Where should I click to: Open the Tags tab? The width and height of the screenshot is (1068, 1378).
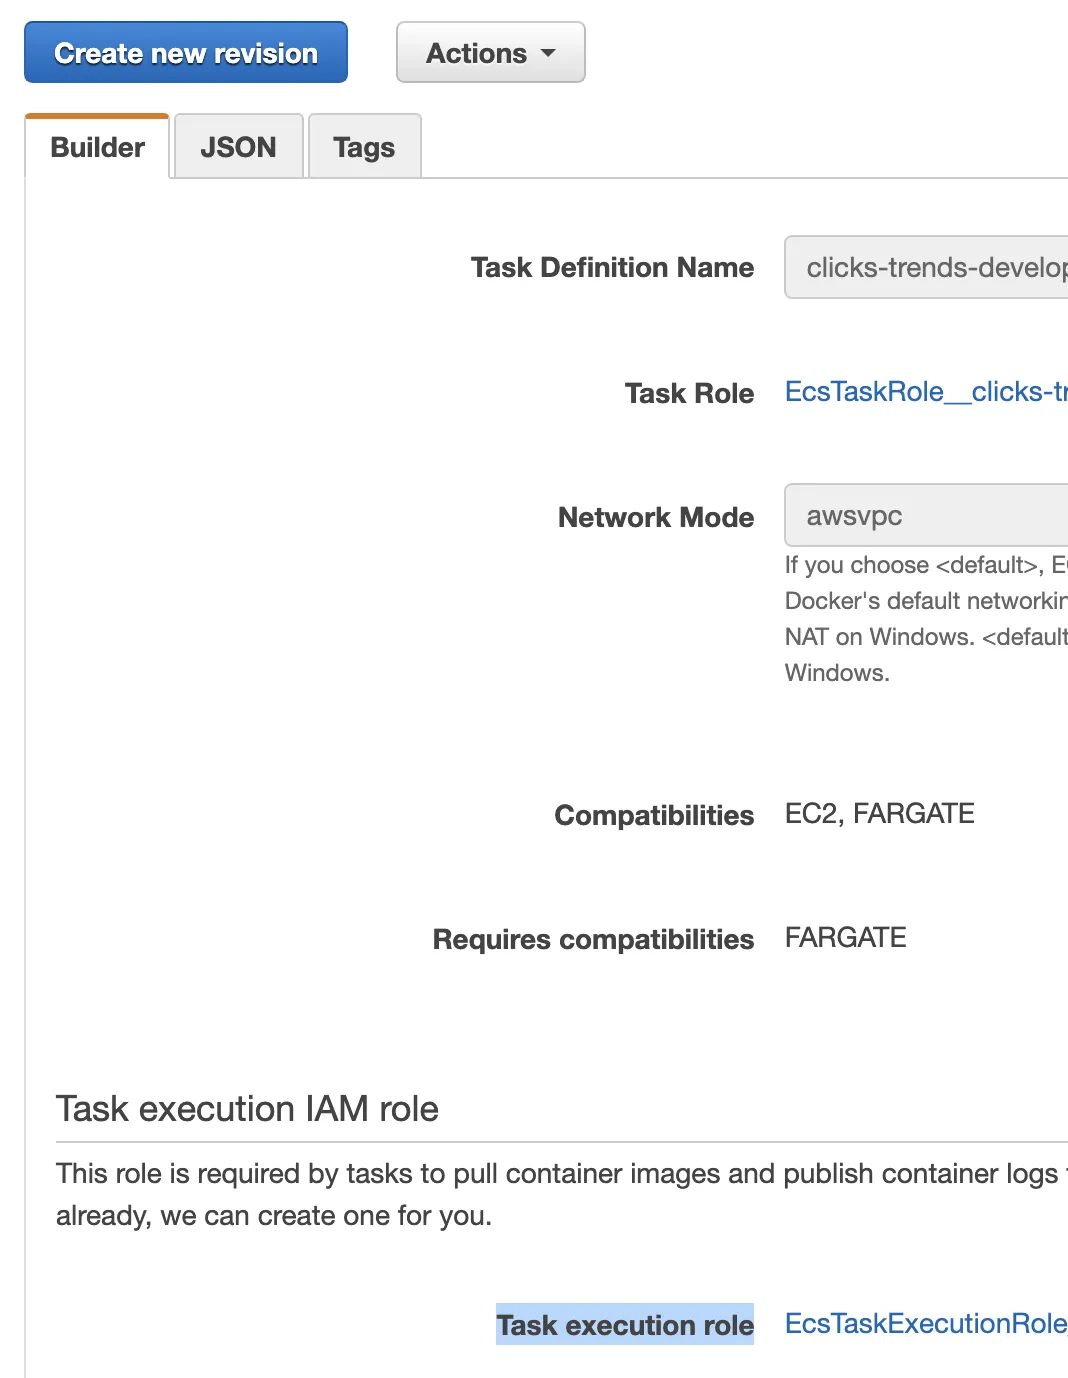coord(364,147)
